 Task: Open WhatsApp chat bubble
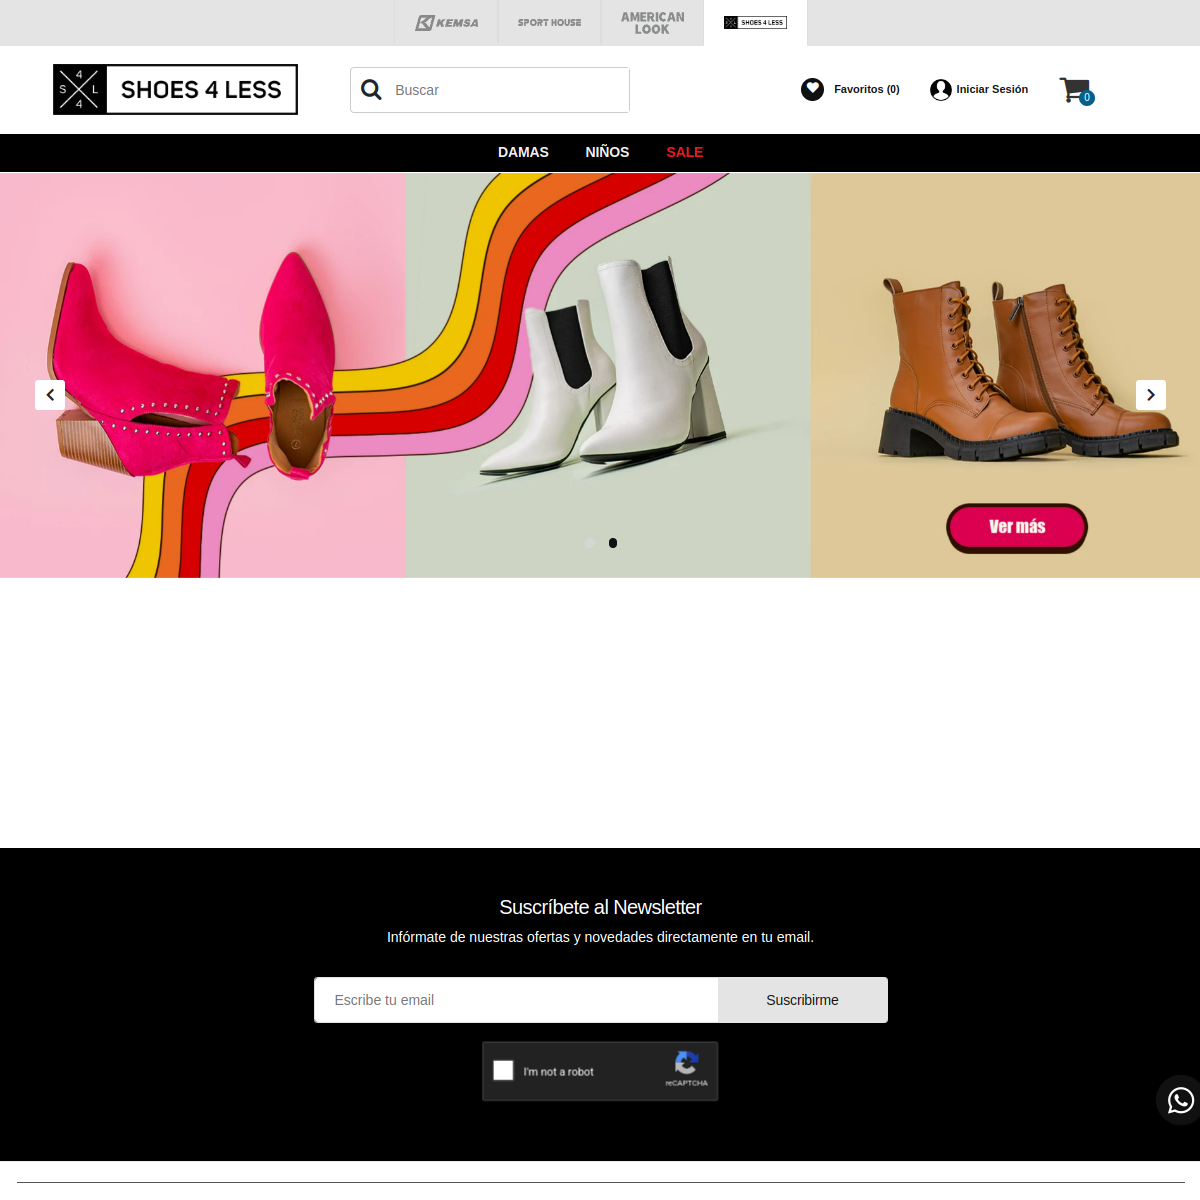pos(1180,1100)
